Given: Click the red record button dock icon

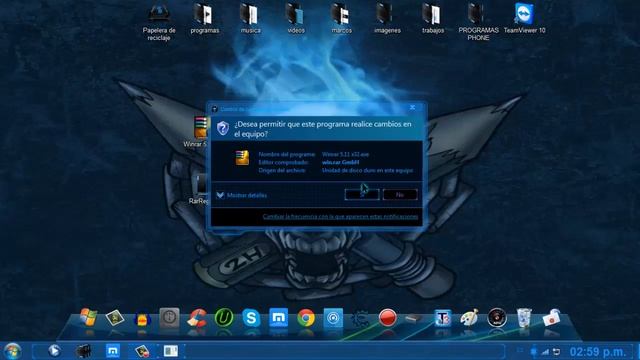Looking at the screenshot, I should (387, 318).
